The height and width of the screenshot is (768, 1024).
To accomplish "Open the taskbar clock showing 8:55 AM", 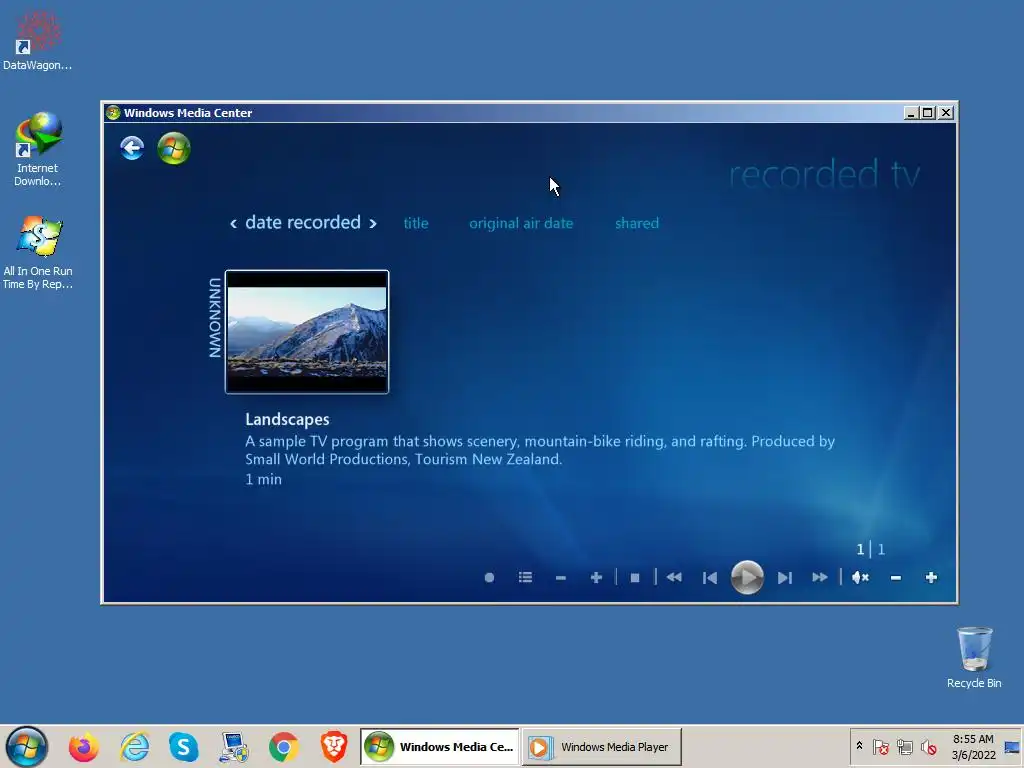I will point(973,746).
